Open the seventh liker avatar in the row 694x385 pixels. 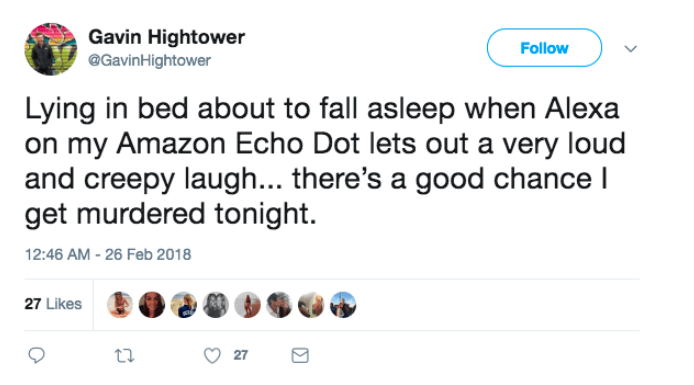coord(311,305)
